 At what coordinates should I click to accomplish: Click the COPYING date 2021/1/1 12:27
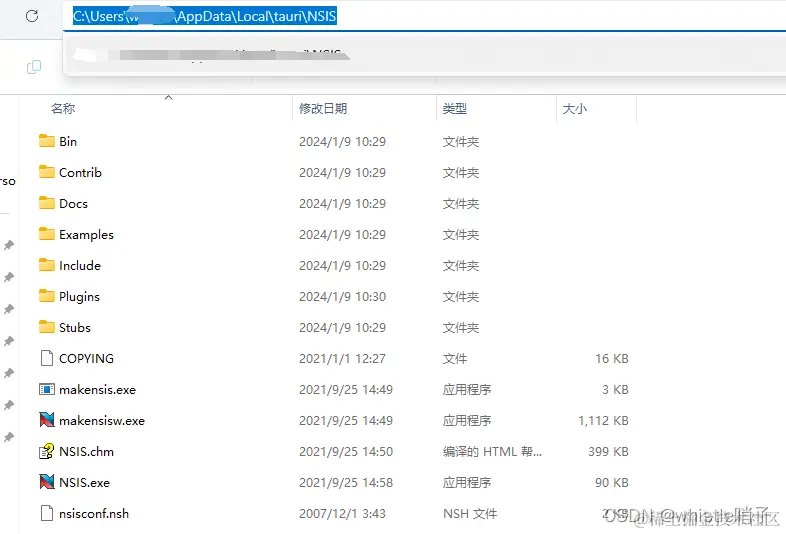click(x=342, y=359)
